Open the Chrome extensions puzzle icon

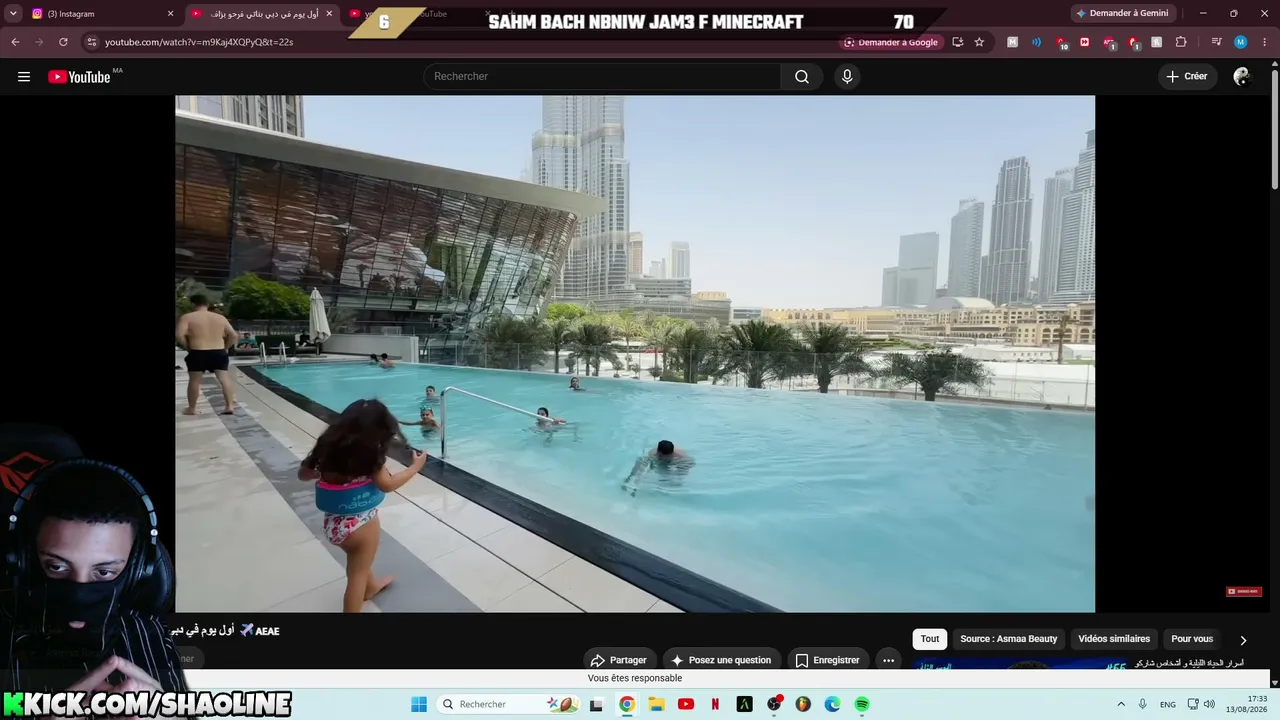pos(1181,42)
